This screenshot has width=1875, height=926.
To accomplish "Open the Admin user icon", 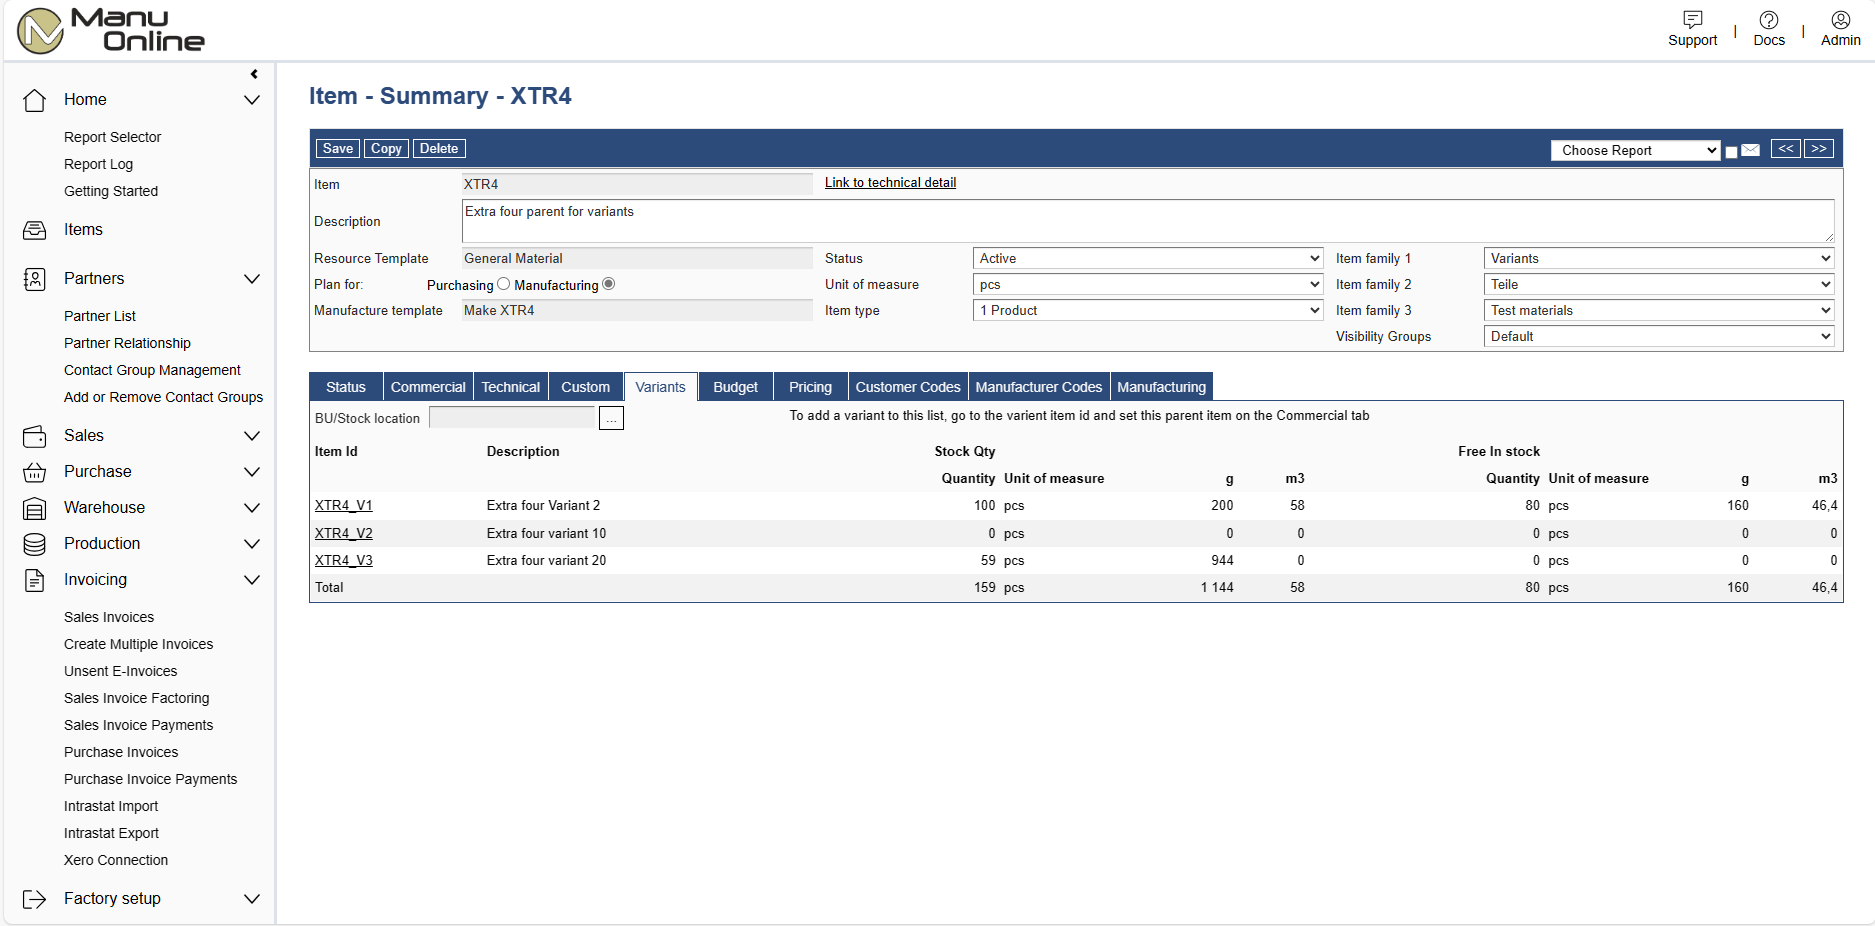I will [x=1840, y=20].
